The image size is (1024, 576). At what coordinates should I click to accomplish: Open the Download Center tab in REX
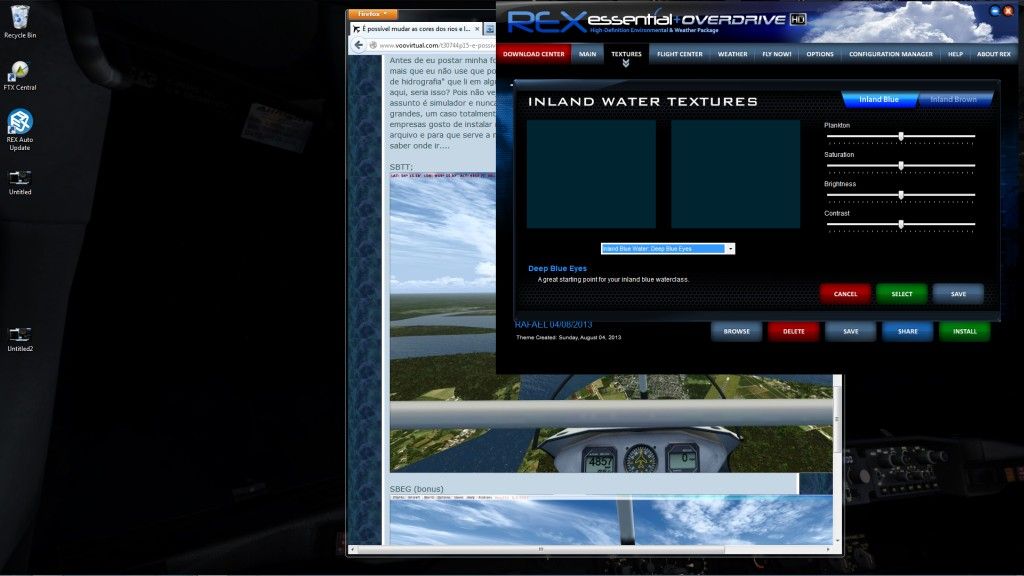534,54
